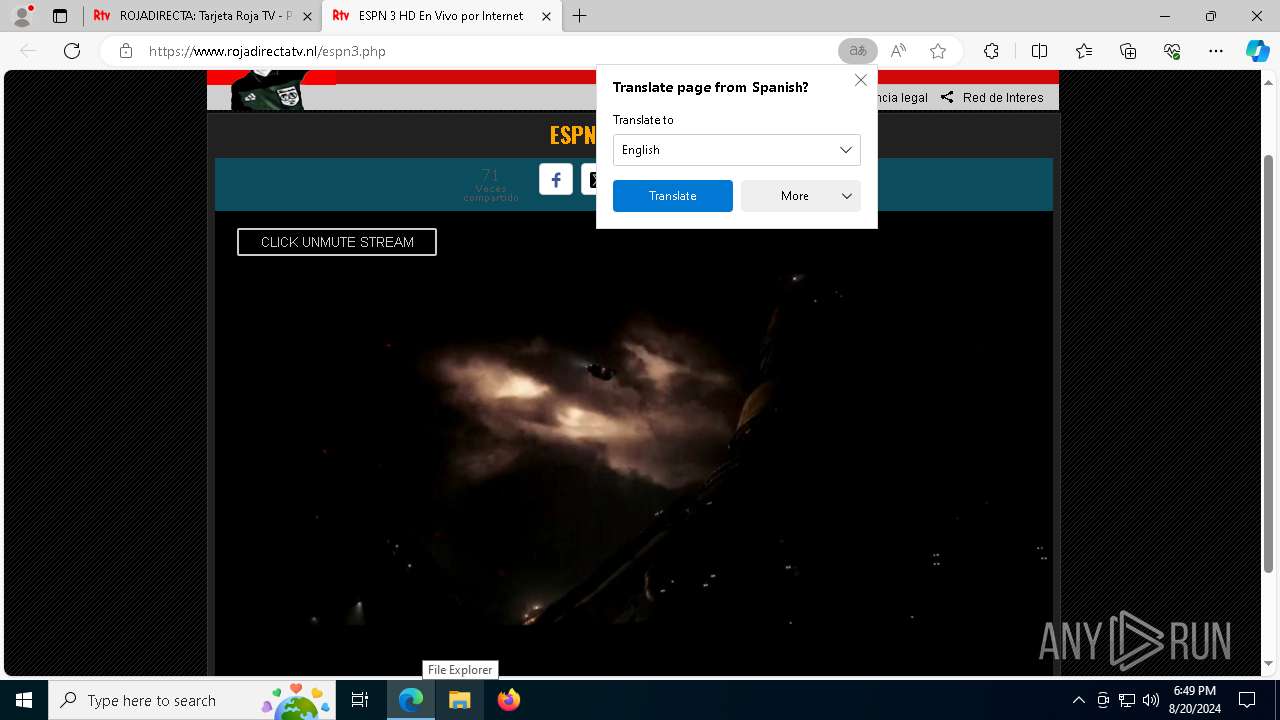Open the Extensions puzzle icon
The height and width of the screenshot is (720, 1280).
[991, 51]
